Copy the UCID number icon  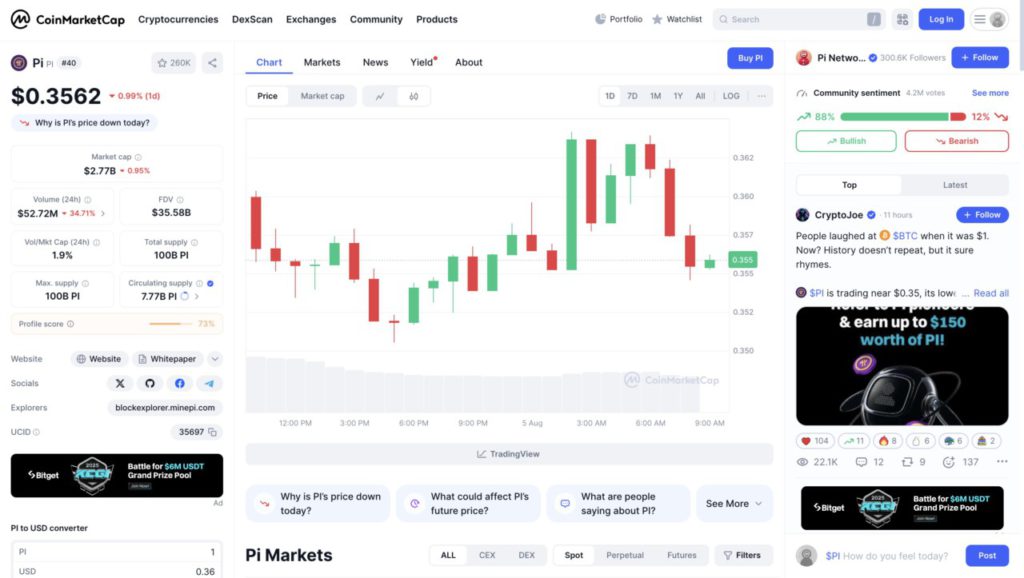215,432
